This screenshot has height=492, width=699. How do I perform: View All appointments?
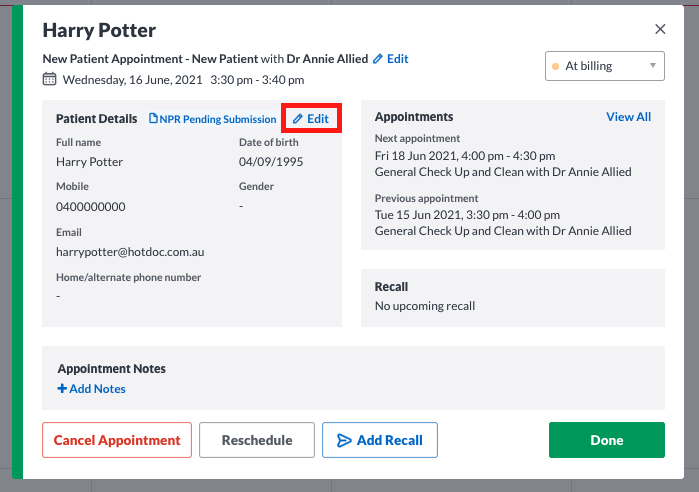click(628, 117)
